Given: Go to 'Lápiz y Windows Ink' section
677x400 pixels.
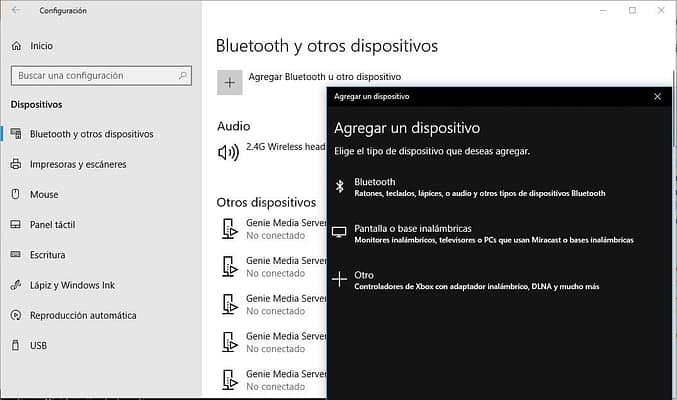Looking at the screenshot, I should tap(72, 285).
